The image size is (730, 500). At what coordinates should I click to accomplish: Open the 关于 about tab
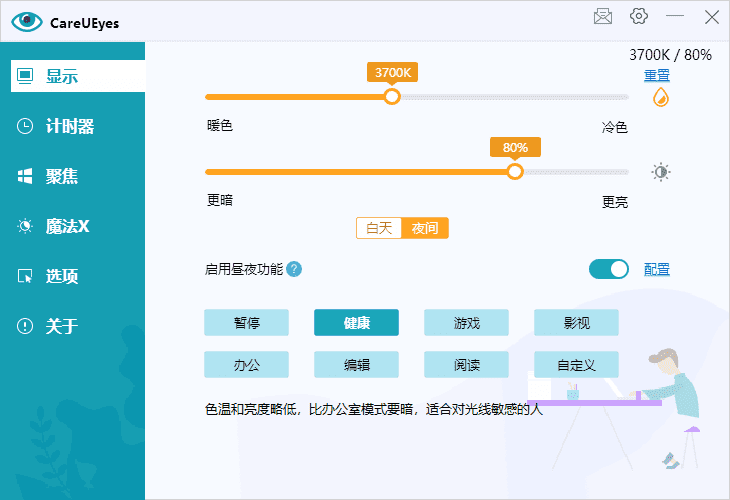pos(62,326)
